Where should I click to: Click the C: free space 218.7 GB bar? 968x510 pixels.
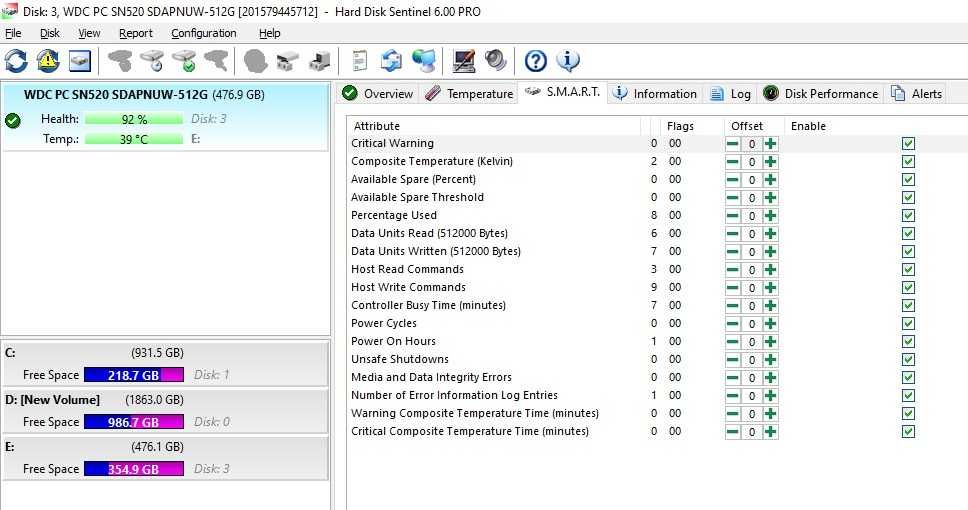point(133,375)
